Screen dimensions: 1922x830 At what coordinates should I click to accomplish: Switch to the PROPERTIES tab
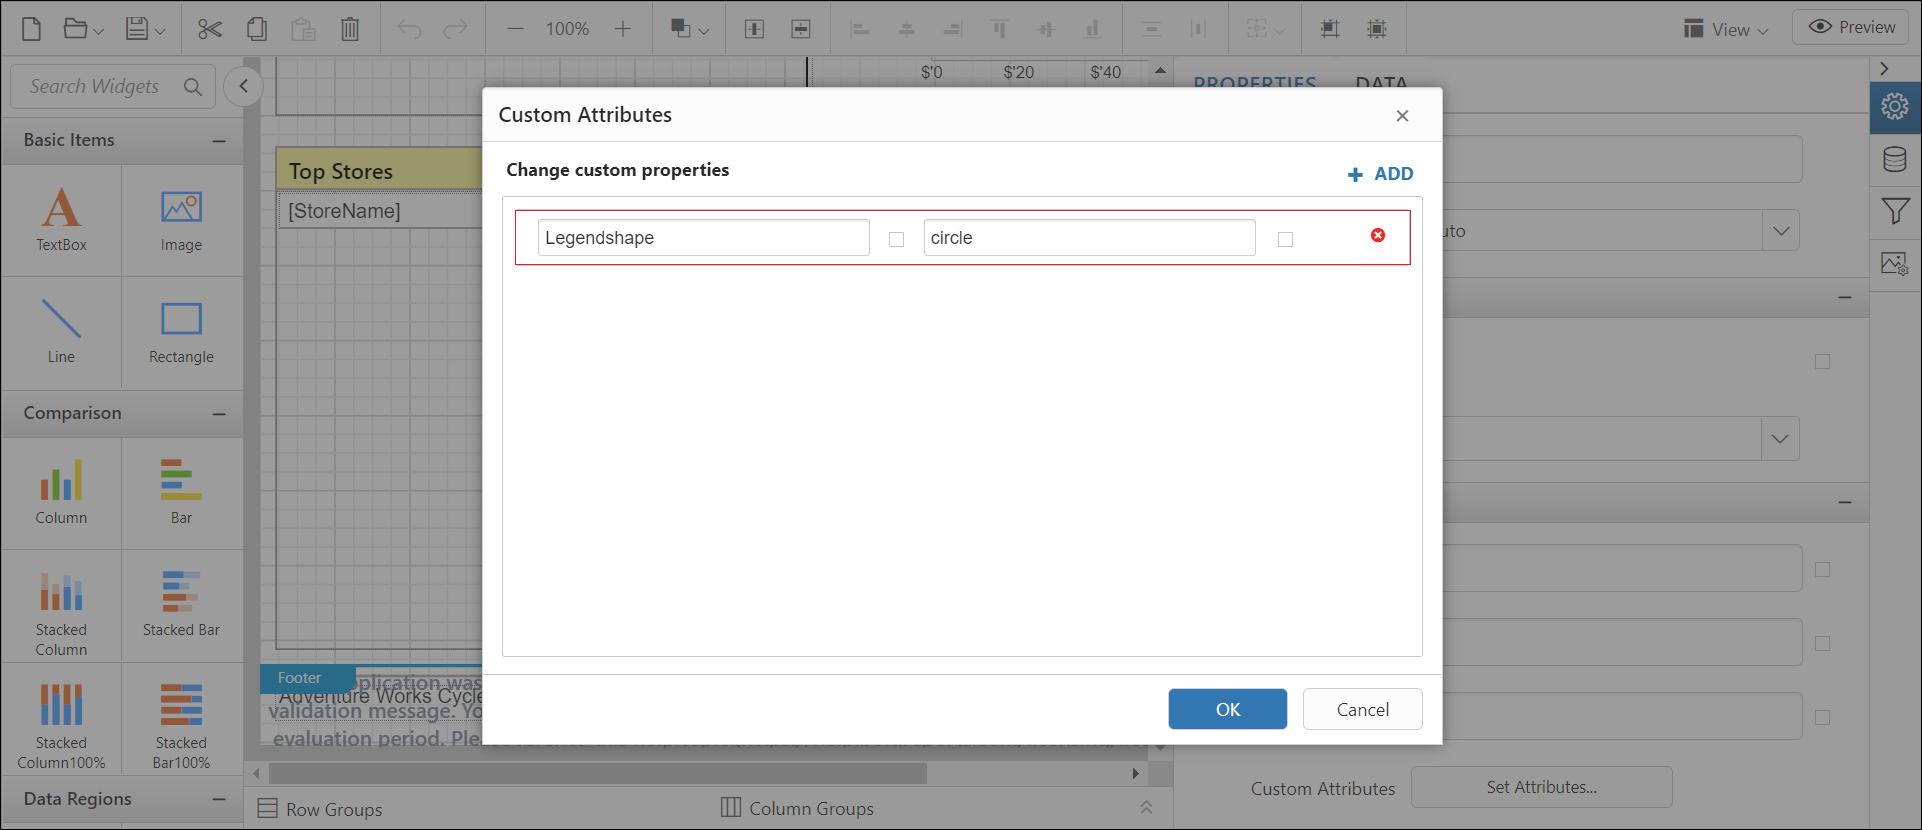[1254, 82]
